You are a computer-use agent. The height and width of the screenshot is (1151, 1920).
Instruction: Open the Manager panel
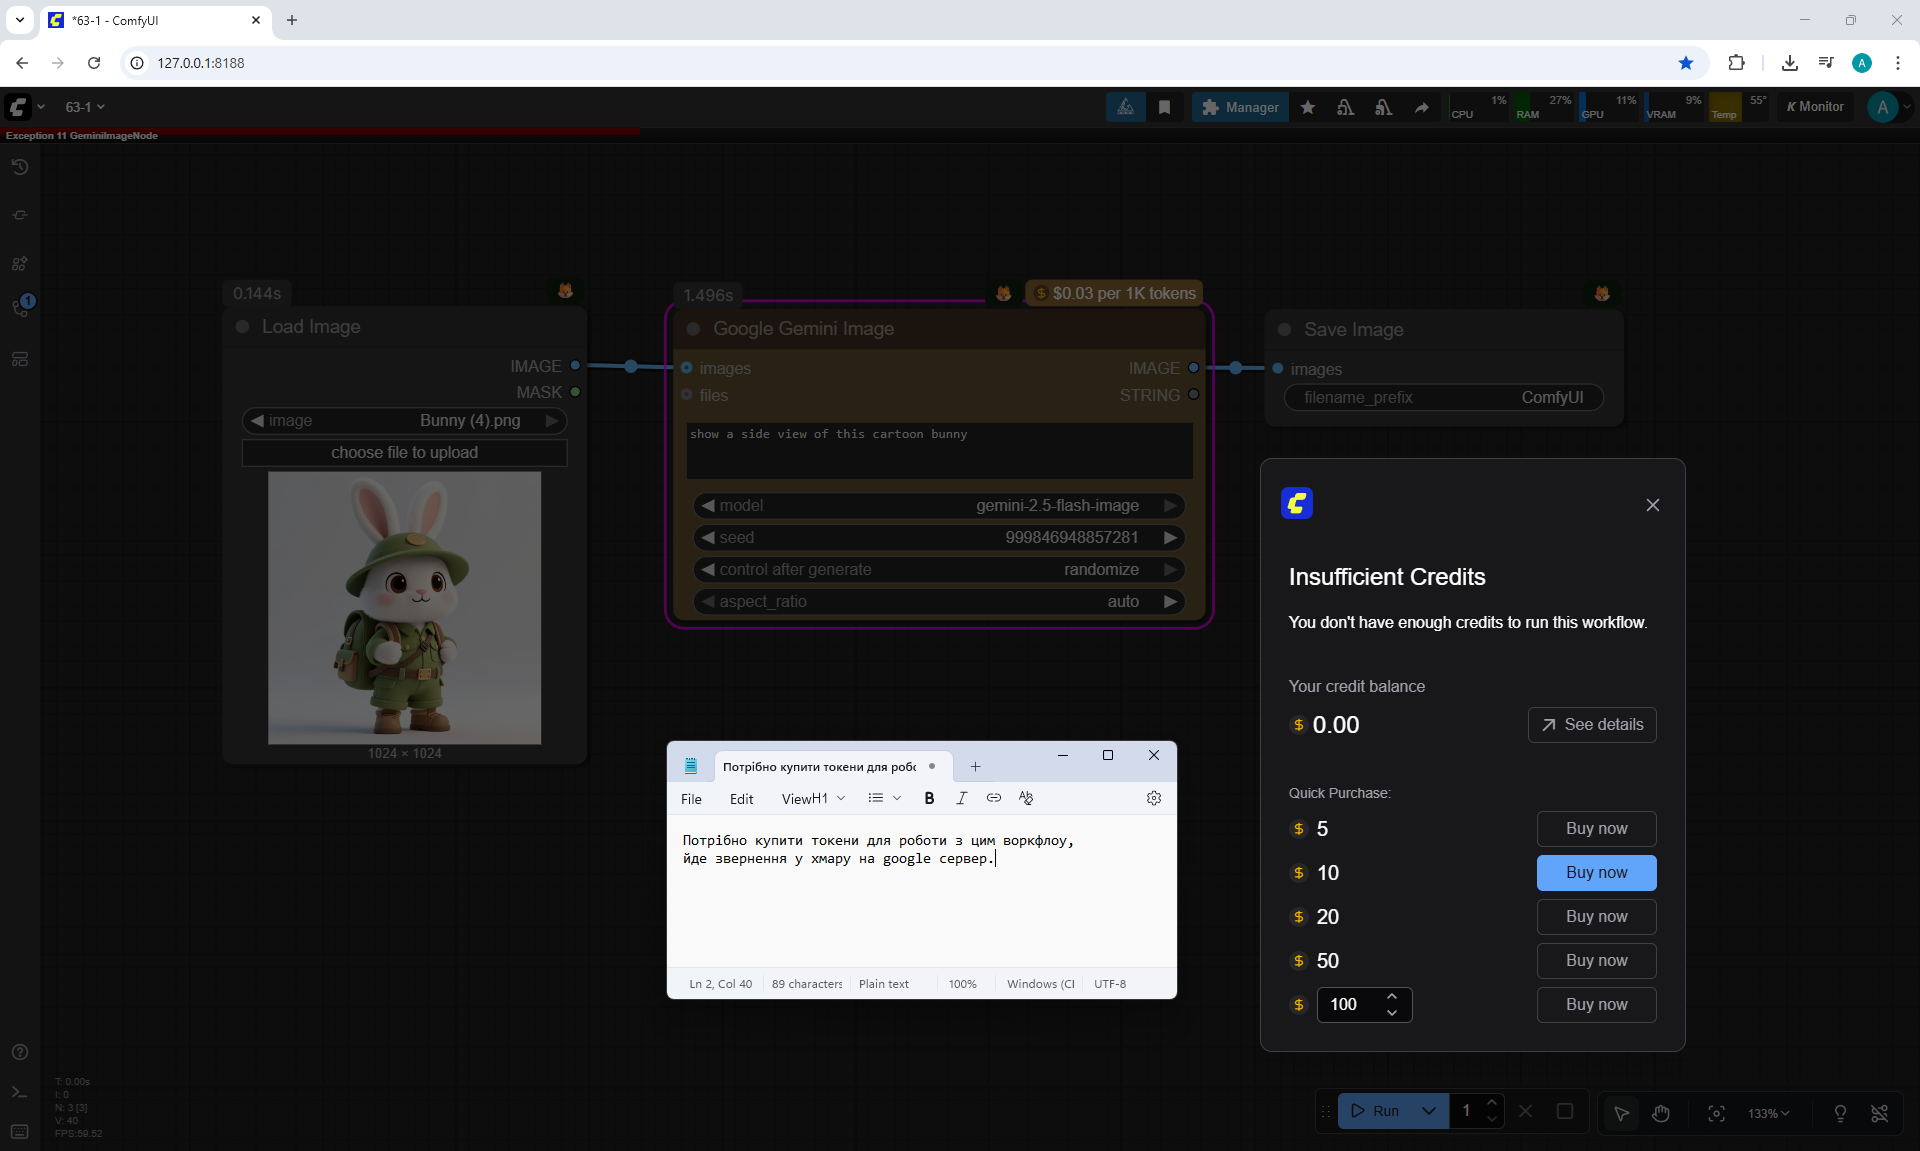coord(1240,107)
